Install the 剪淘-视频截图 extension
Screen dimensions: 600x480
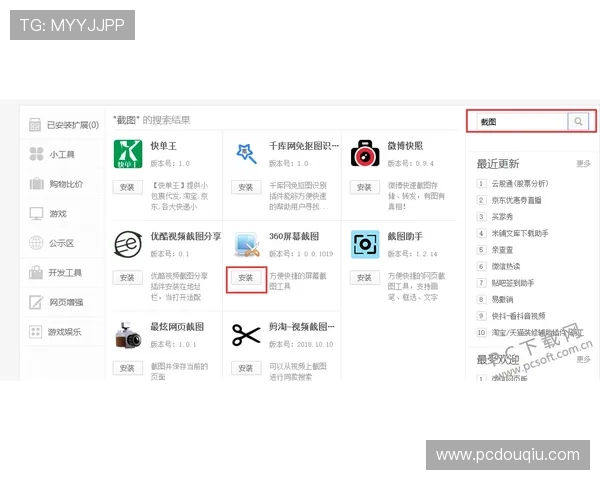(246, 368)
